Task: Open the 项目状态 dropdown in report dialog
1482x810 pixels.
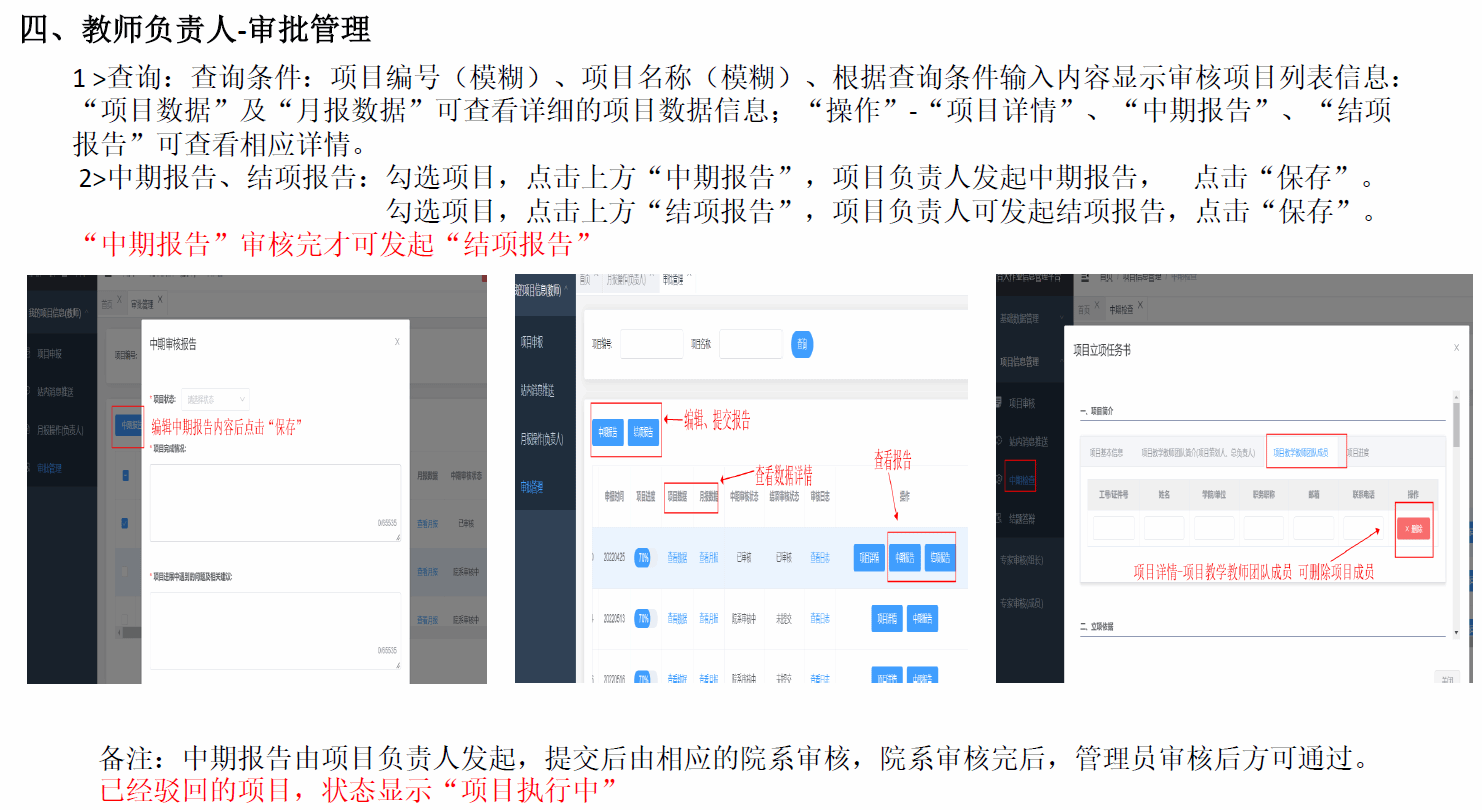Action: click(215, 399)
